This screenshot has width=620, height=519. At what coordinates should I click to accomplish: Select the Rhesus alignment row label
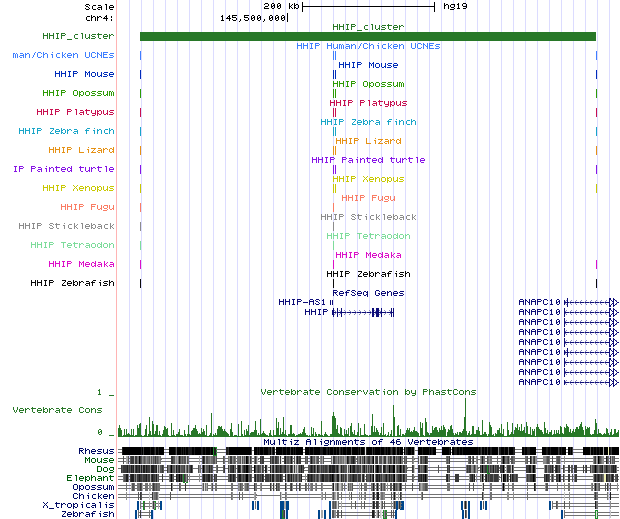click(96, 451)
